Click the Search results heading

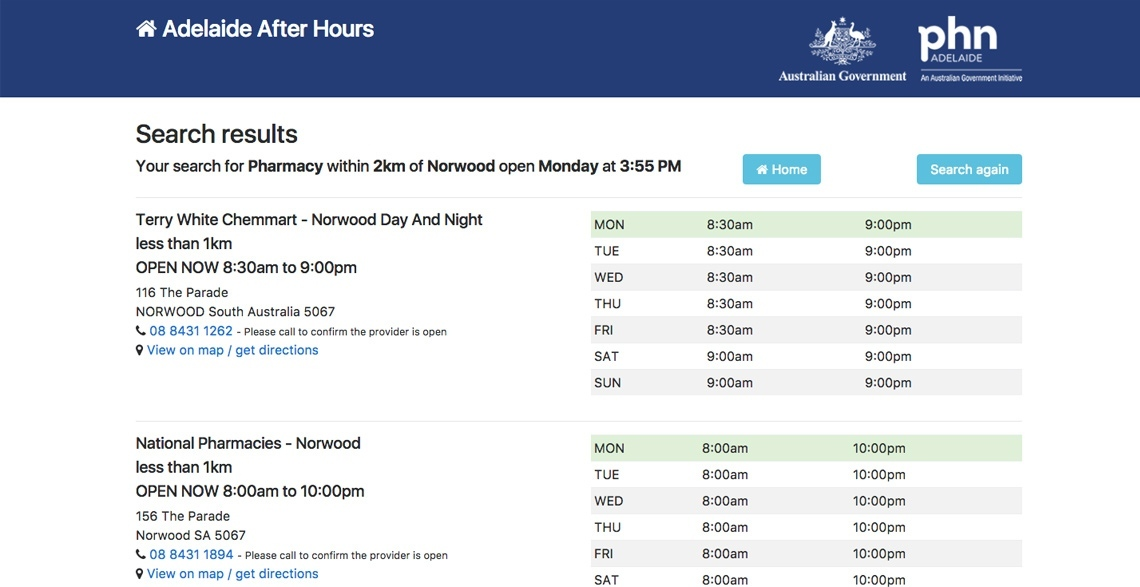216,133
